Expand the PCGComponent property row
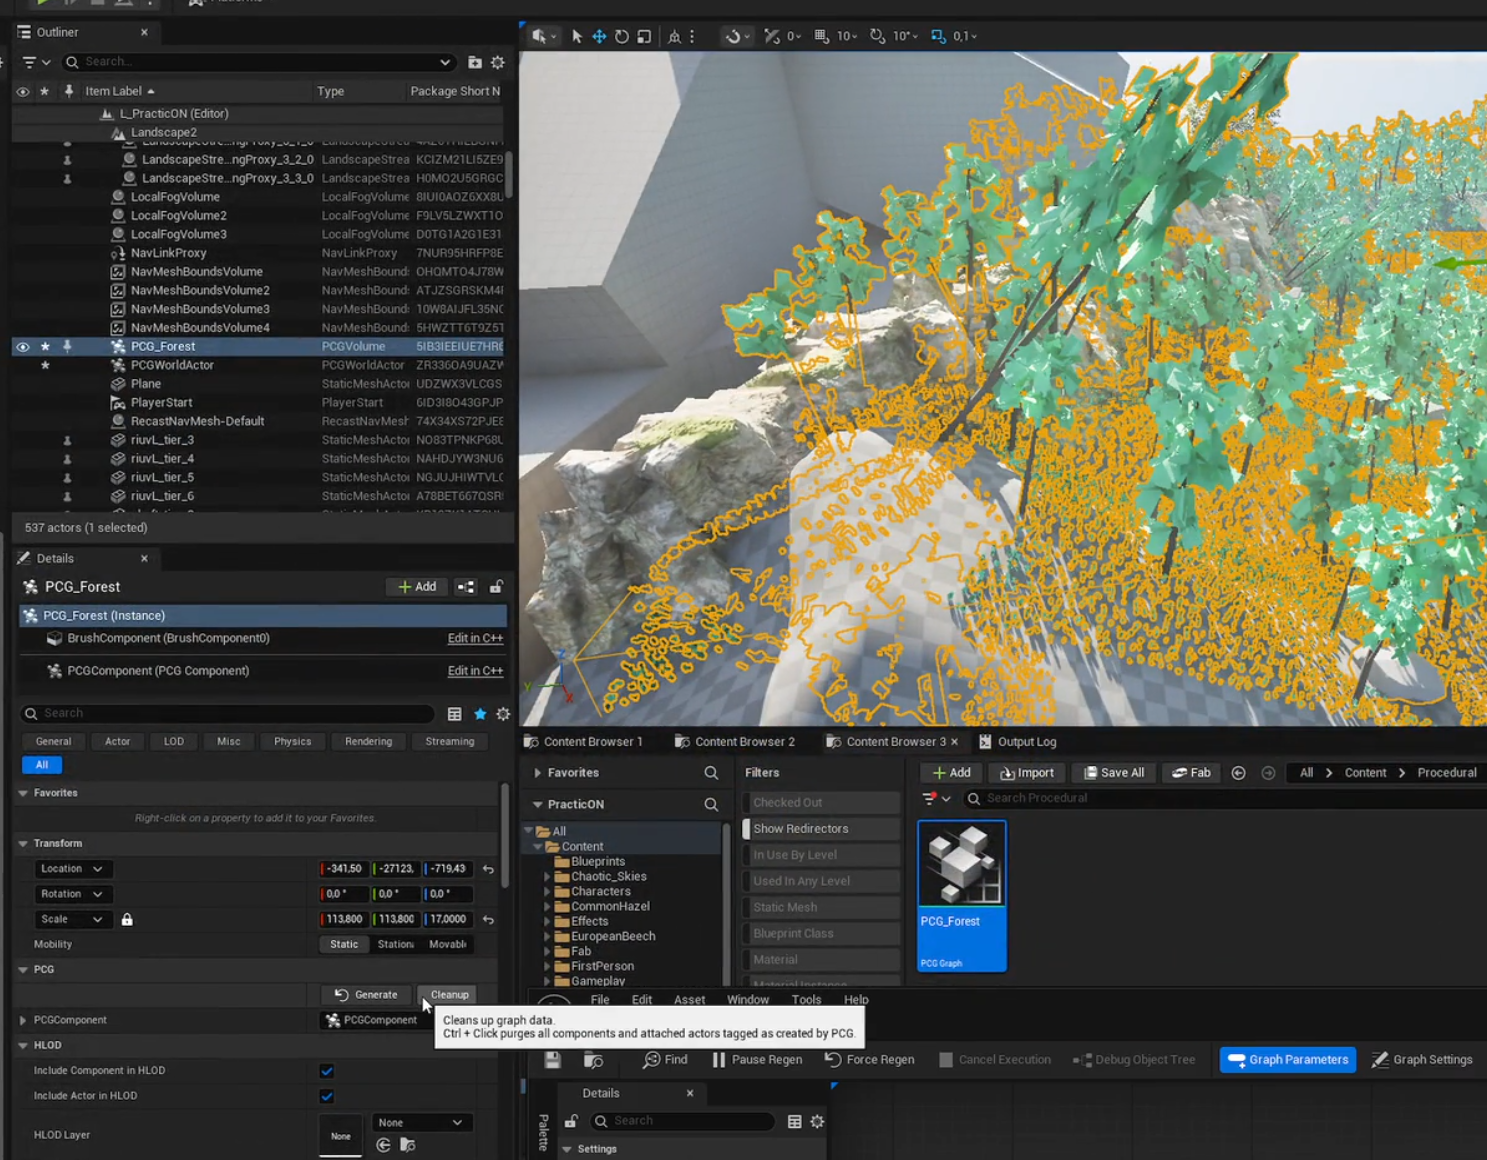Viewport: 1487px width, 1160px height. tap(23, 1020)
